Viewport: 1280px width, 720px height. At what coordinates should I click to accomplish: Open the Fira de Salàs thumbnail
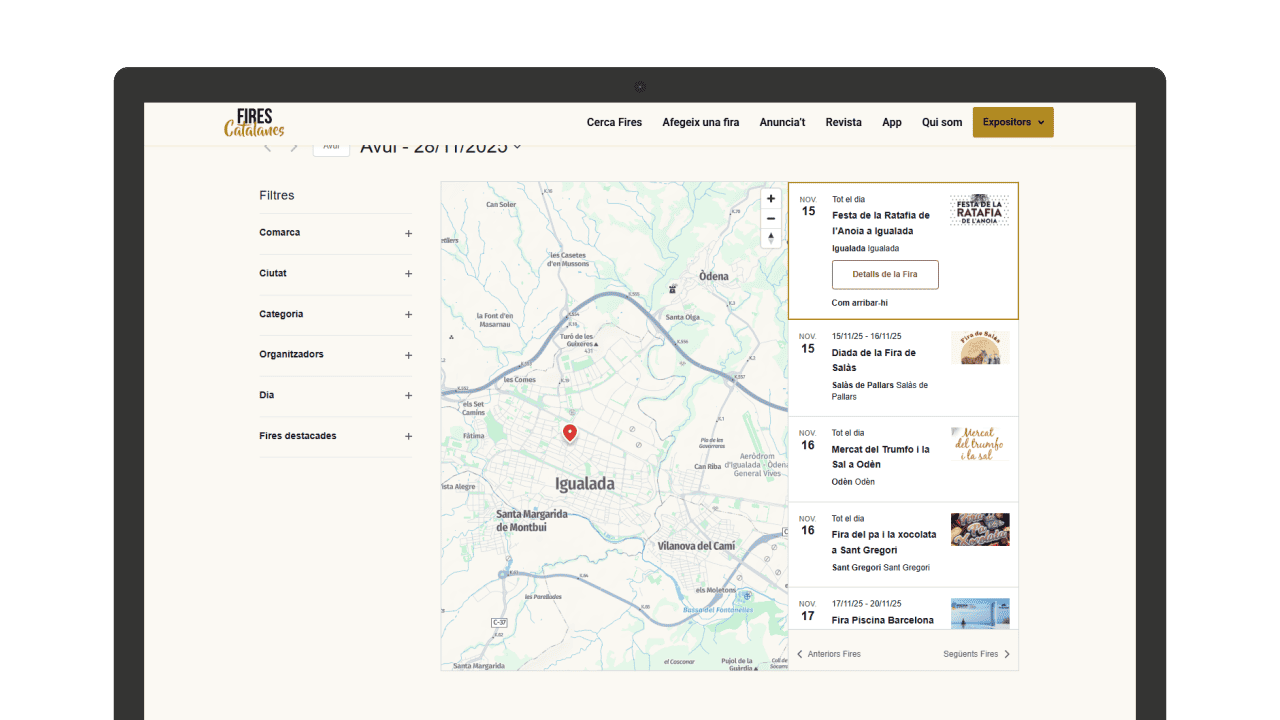tap(979, 348)
